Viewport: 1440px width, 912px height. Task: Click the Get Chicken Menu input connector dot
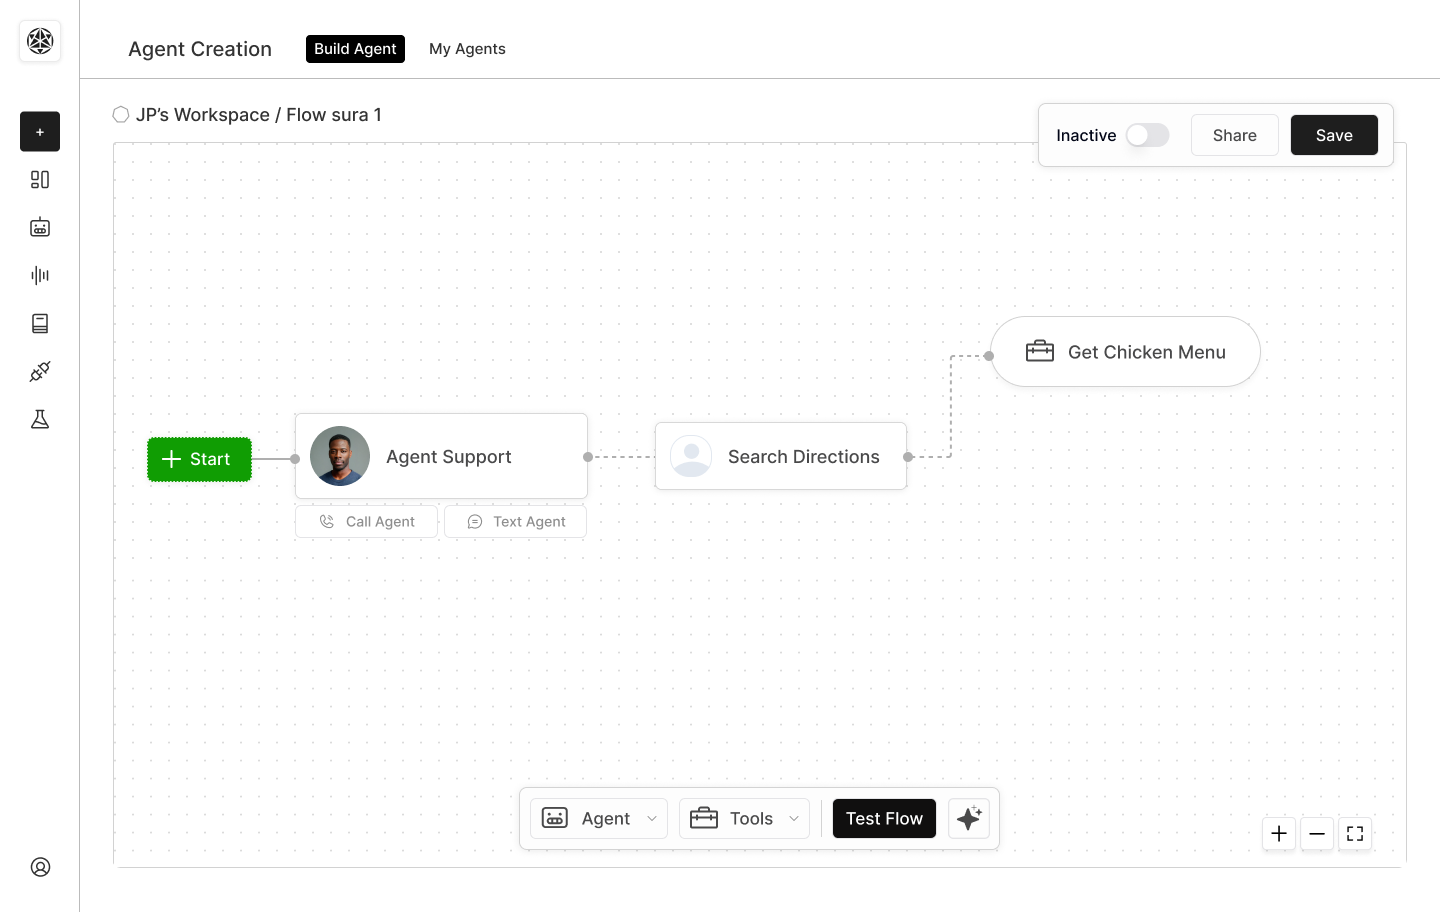[989, 356]
